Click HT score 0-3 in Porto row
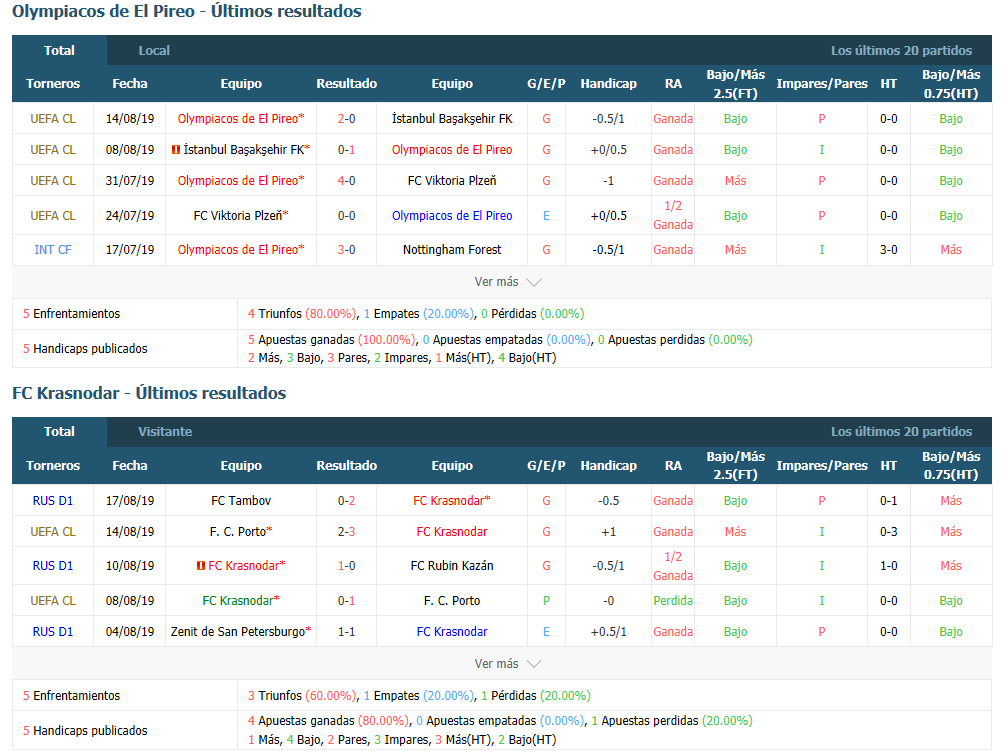 pos(889,532)
